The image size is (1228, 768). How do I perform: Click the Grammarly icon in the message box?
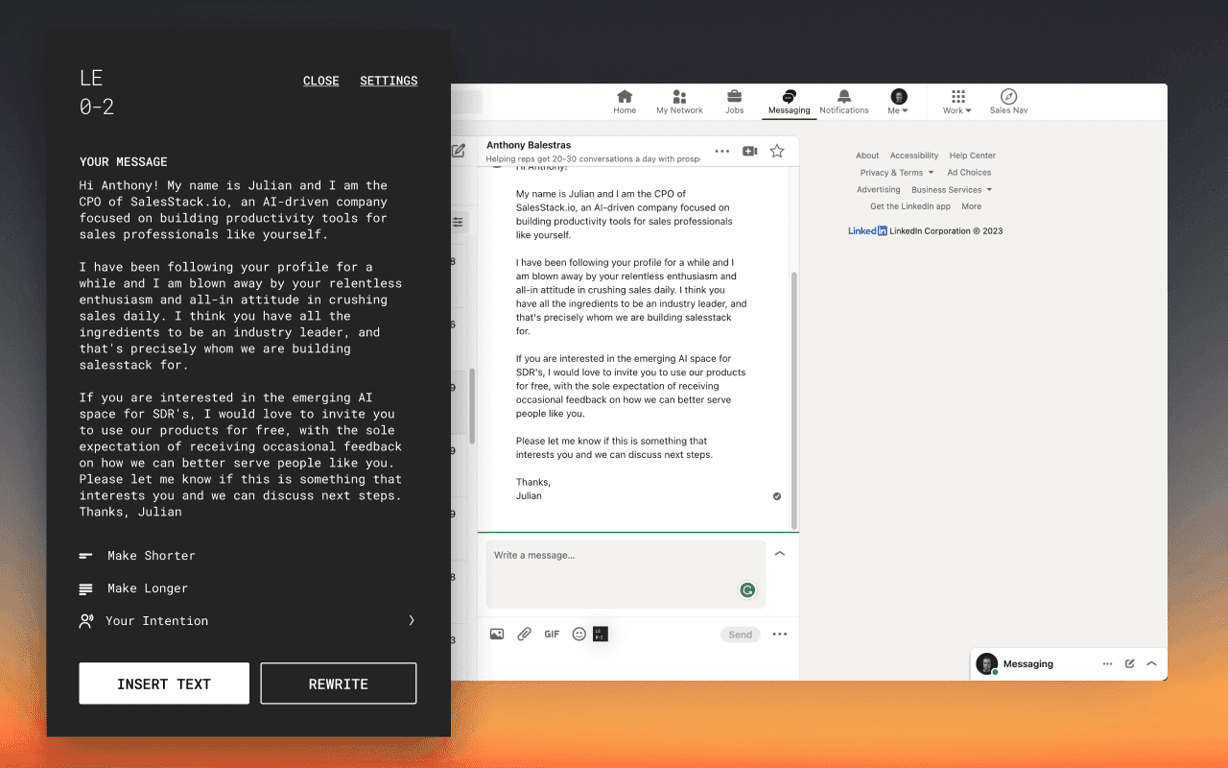coord(747,590)
